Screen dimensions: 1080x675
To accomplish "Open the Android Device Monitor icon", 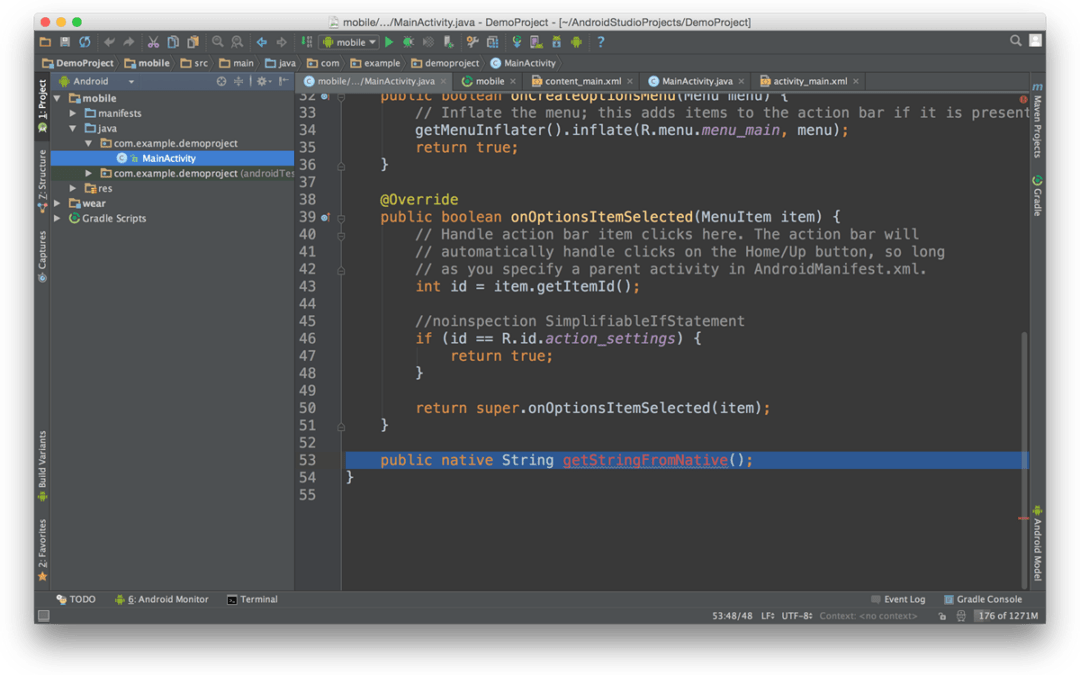I will click(x=577, y=42).
